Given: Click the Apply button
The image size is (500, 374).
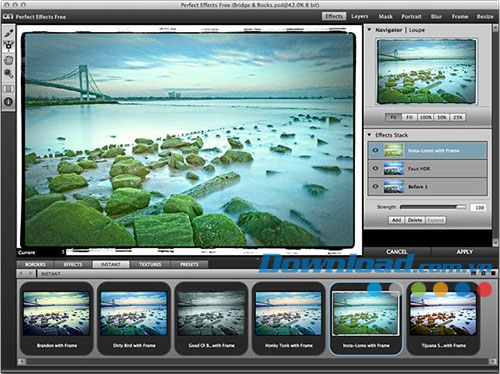Looking at the screenshot, I should (x=465, y=252).
